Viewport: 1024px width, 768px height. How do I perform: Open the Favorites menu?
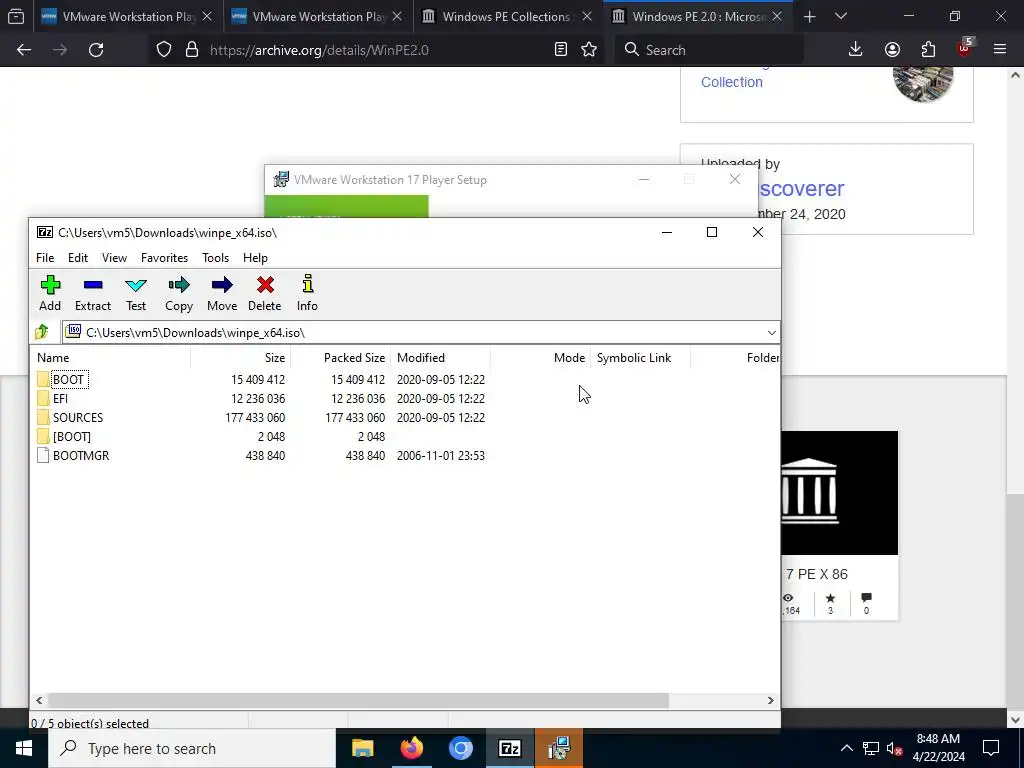coord(165,258)
